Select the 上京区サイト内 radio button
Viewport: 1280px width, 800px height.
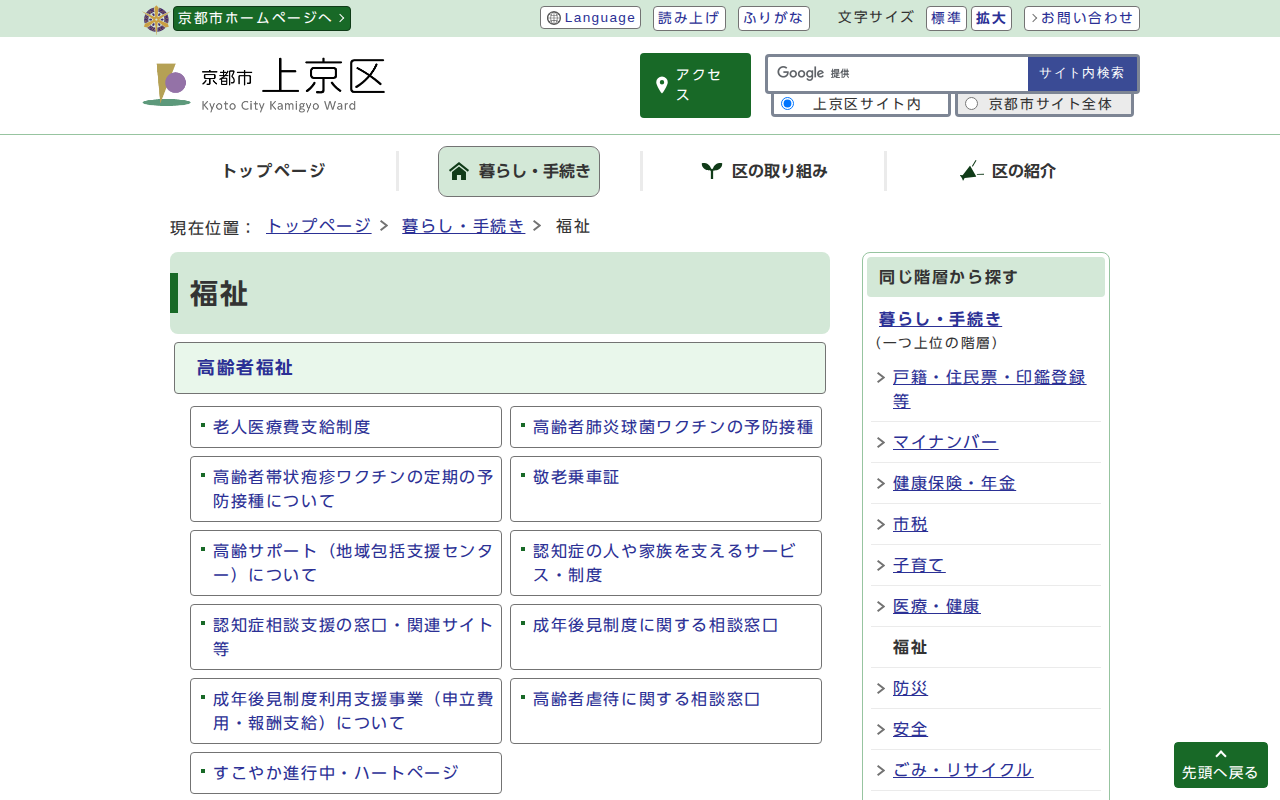click(787, 104)
